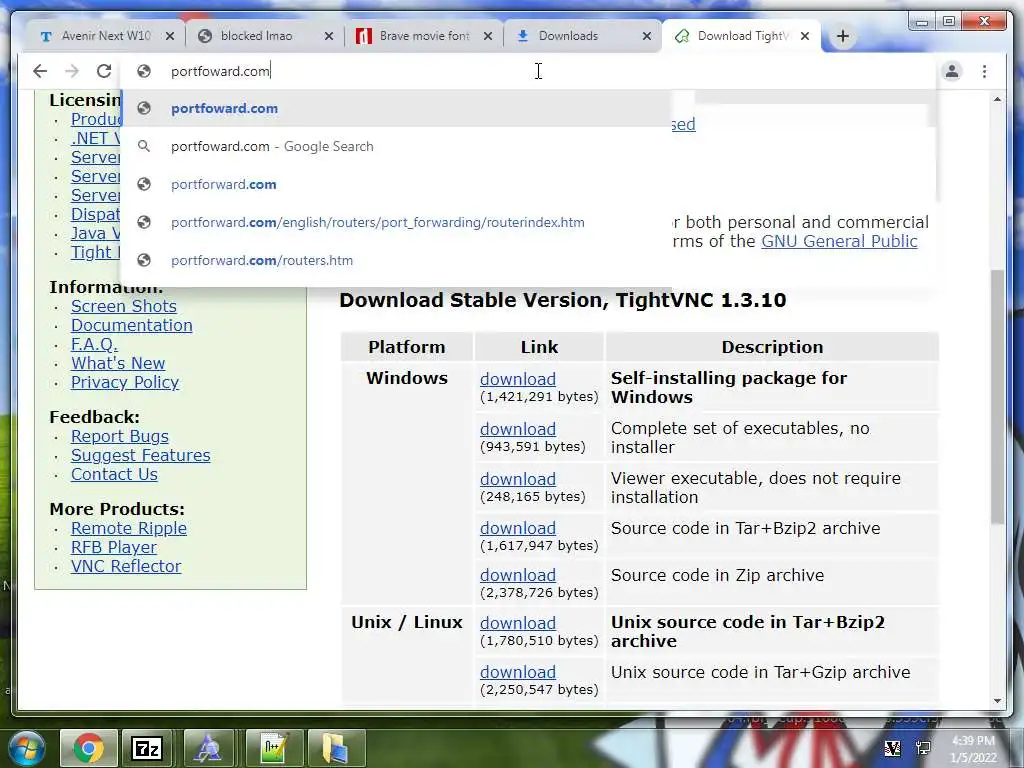Click the Report Bugs link
Image resolution: width=1024 pixels, height=768 pixels.
[x=120, y=436]
